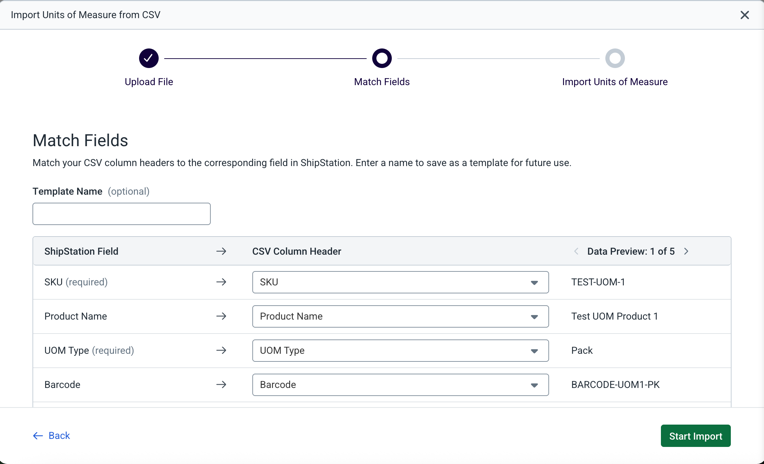Close the Import Units of Measure dialog

click(x=745, y=15)
